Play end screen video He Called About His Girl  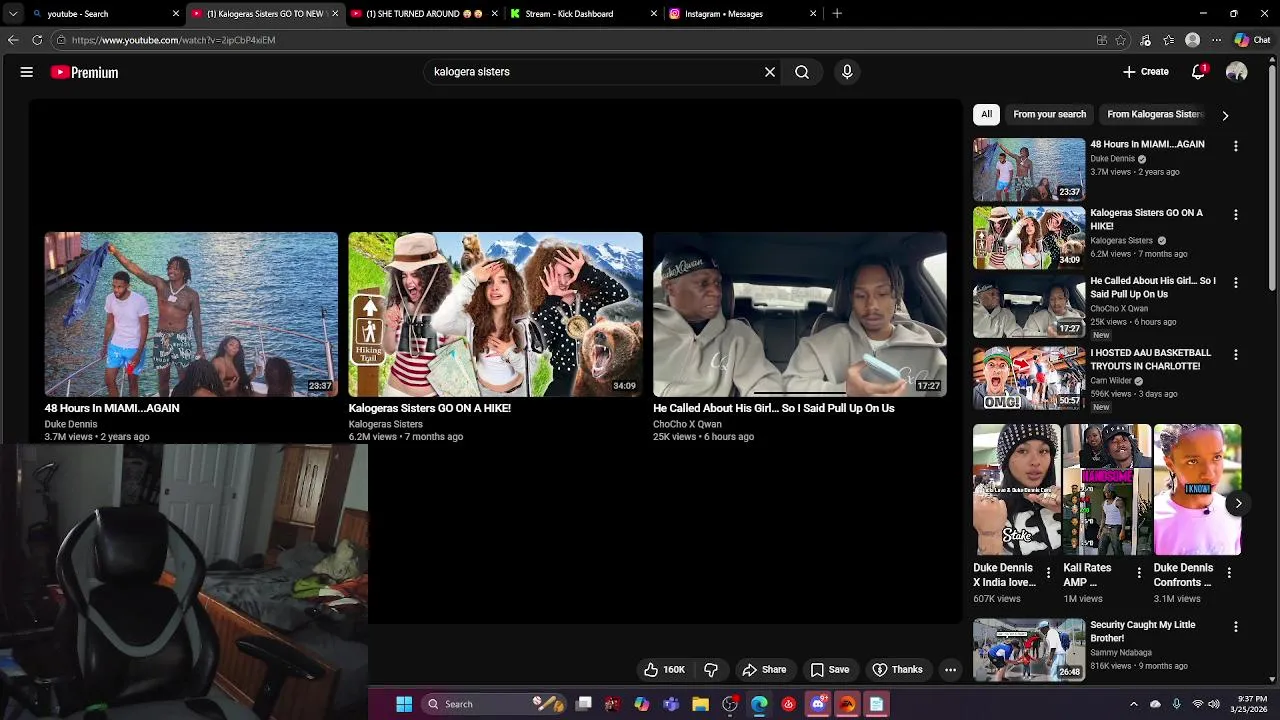pos(799,314)
